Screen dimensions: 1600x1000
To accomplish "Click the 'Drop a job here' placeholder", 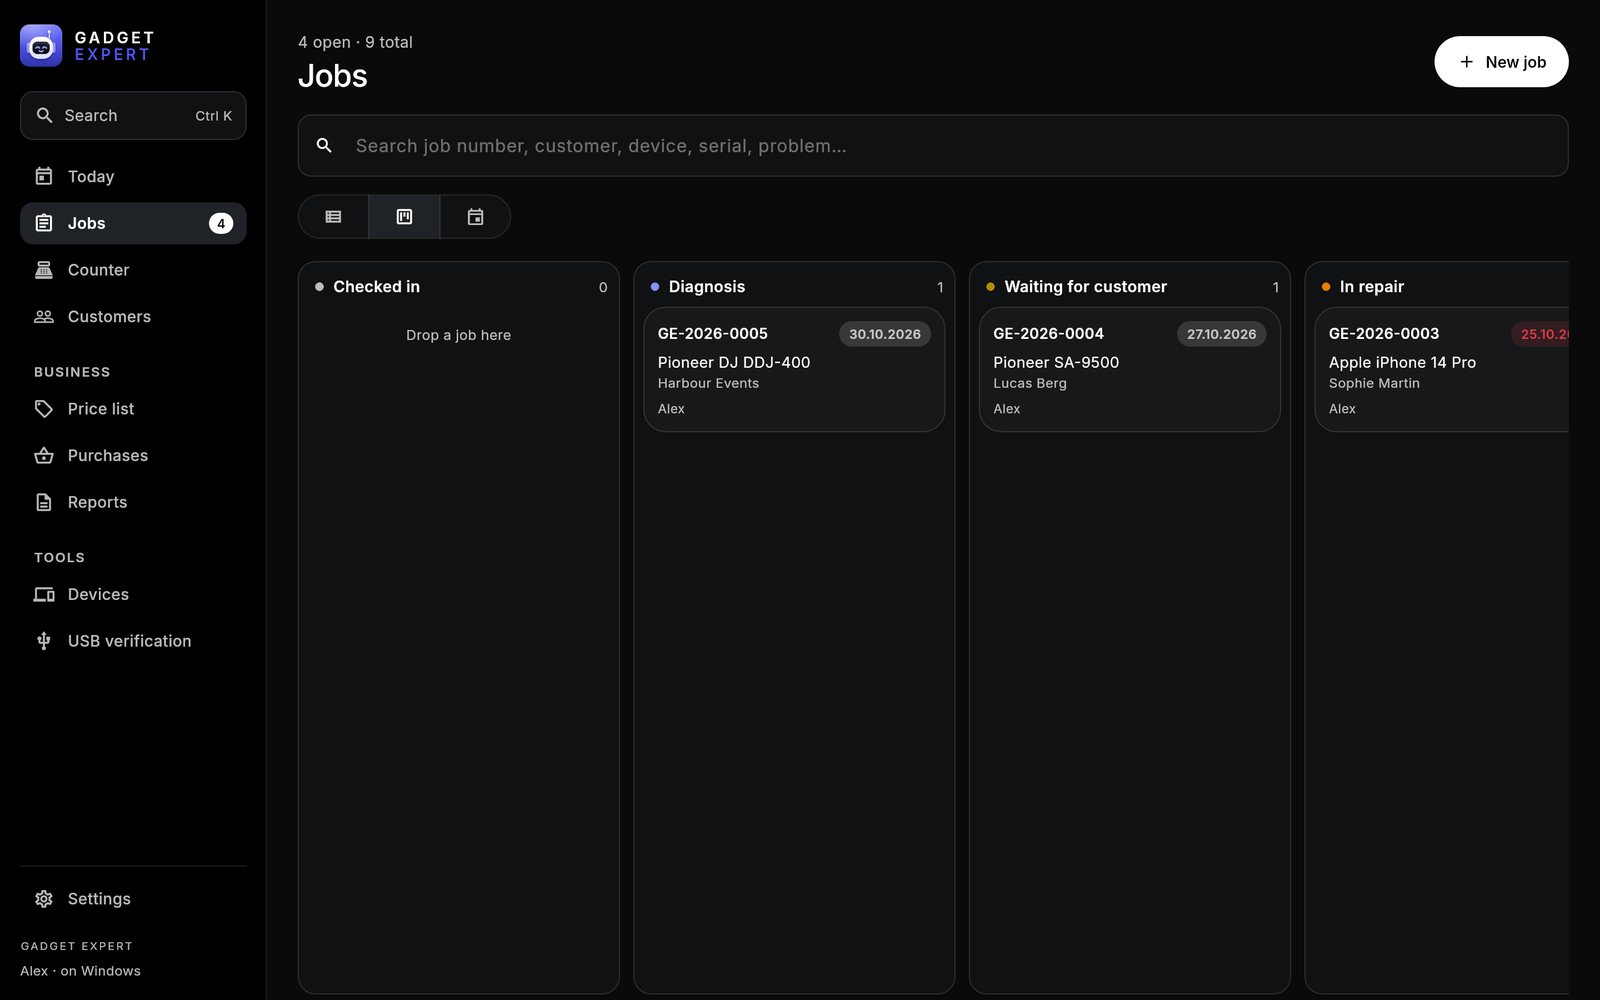I will pyautogui.click(x=458, y=335).
